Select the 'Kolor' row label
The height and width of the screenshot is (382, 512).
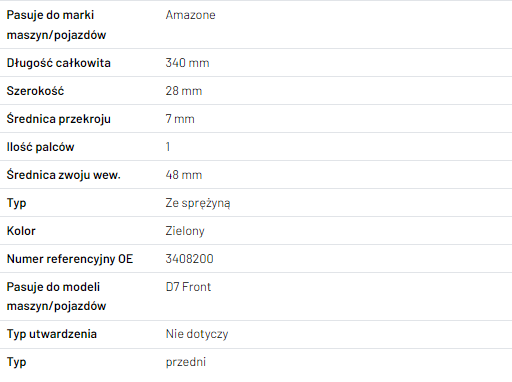pos(21,231)
